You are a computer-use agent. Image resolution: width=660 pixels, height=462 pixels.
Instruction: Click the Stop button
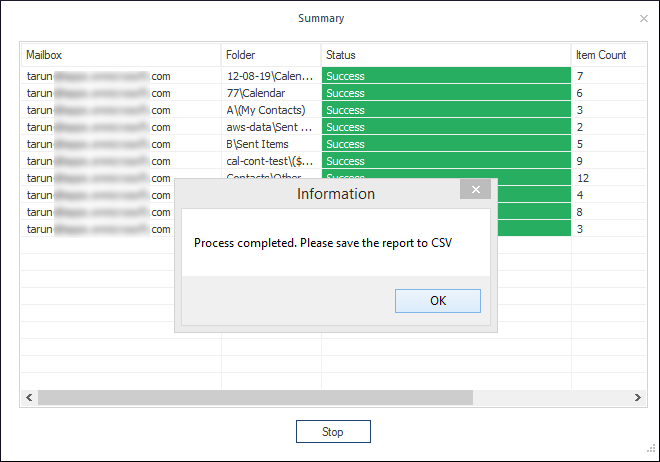click(333, 431)
